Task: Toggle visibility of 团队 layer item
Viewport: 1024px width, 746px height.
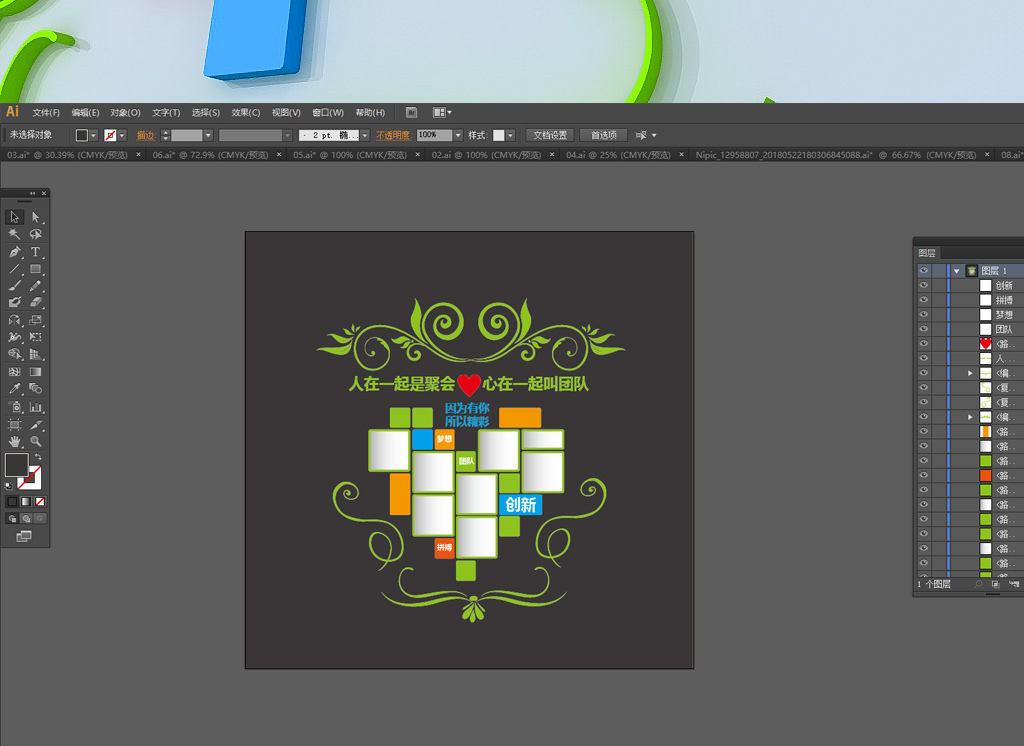Action: coord(924,329)
